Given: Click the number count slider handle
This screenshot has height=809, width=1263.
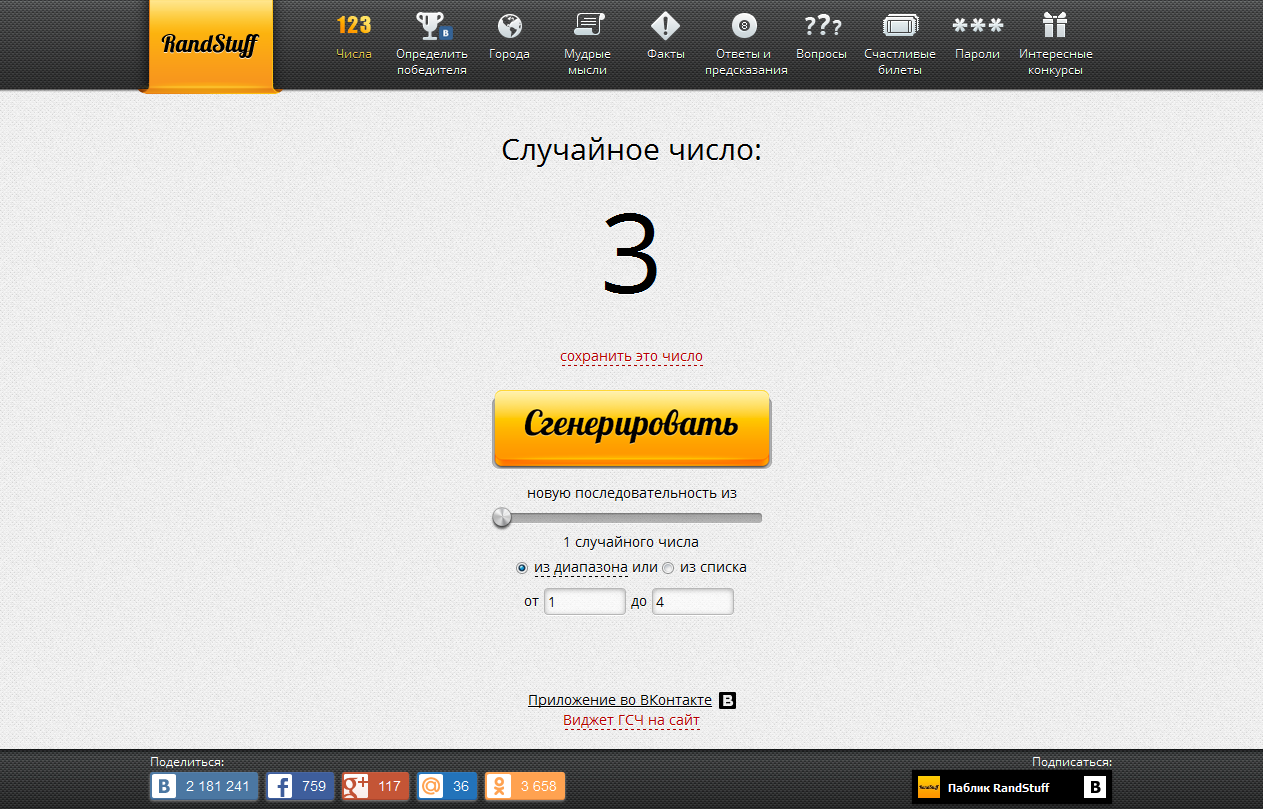Looking at the screenshot, I should (x=502, y=517).
